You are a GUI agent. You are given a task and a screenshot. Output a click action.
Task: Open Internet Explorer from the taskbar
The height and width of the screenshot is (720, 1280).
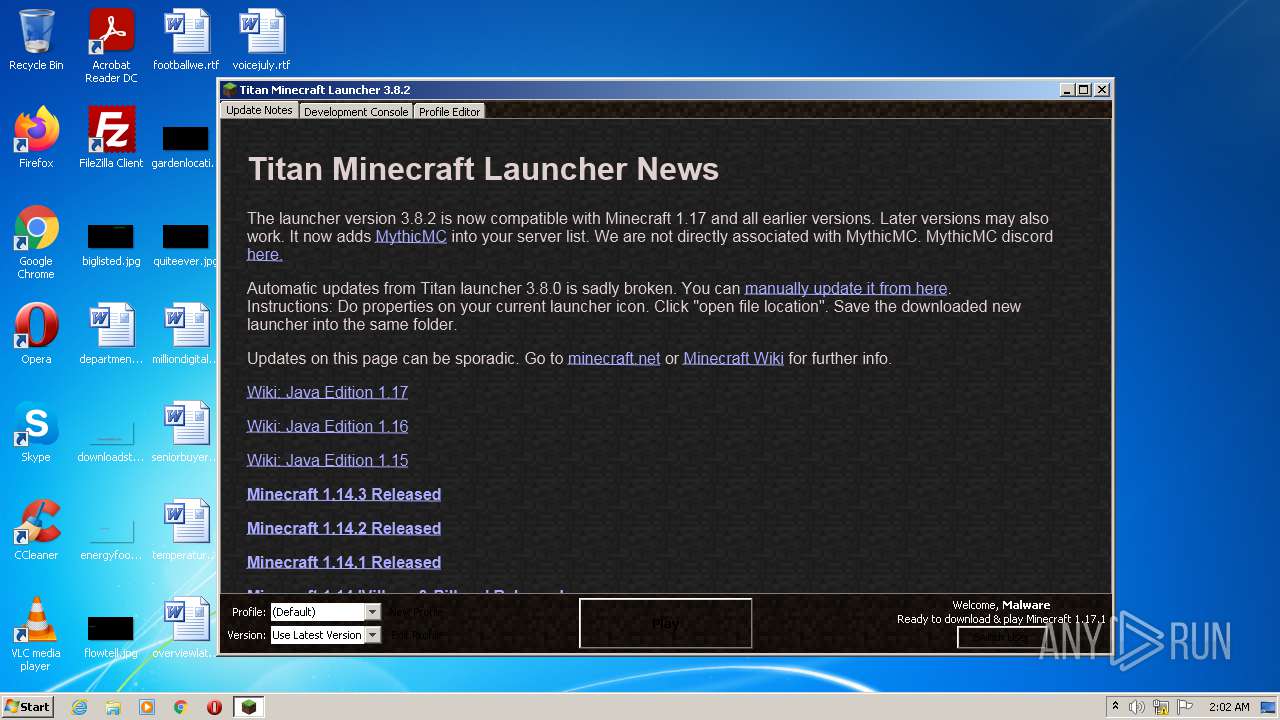tap(79, 707)
